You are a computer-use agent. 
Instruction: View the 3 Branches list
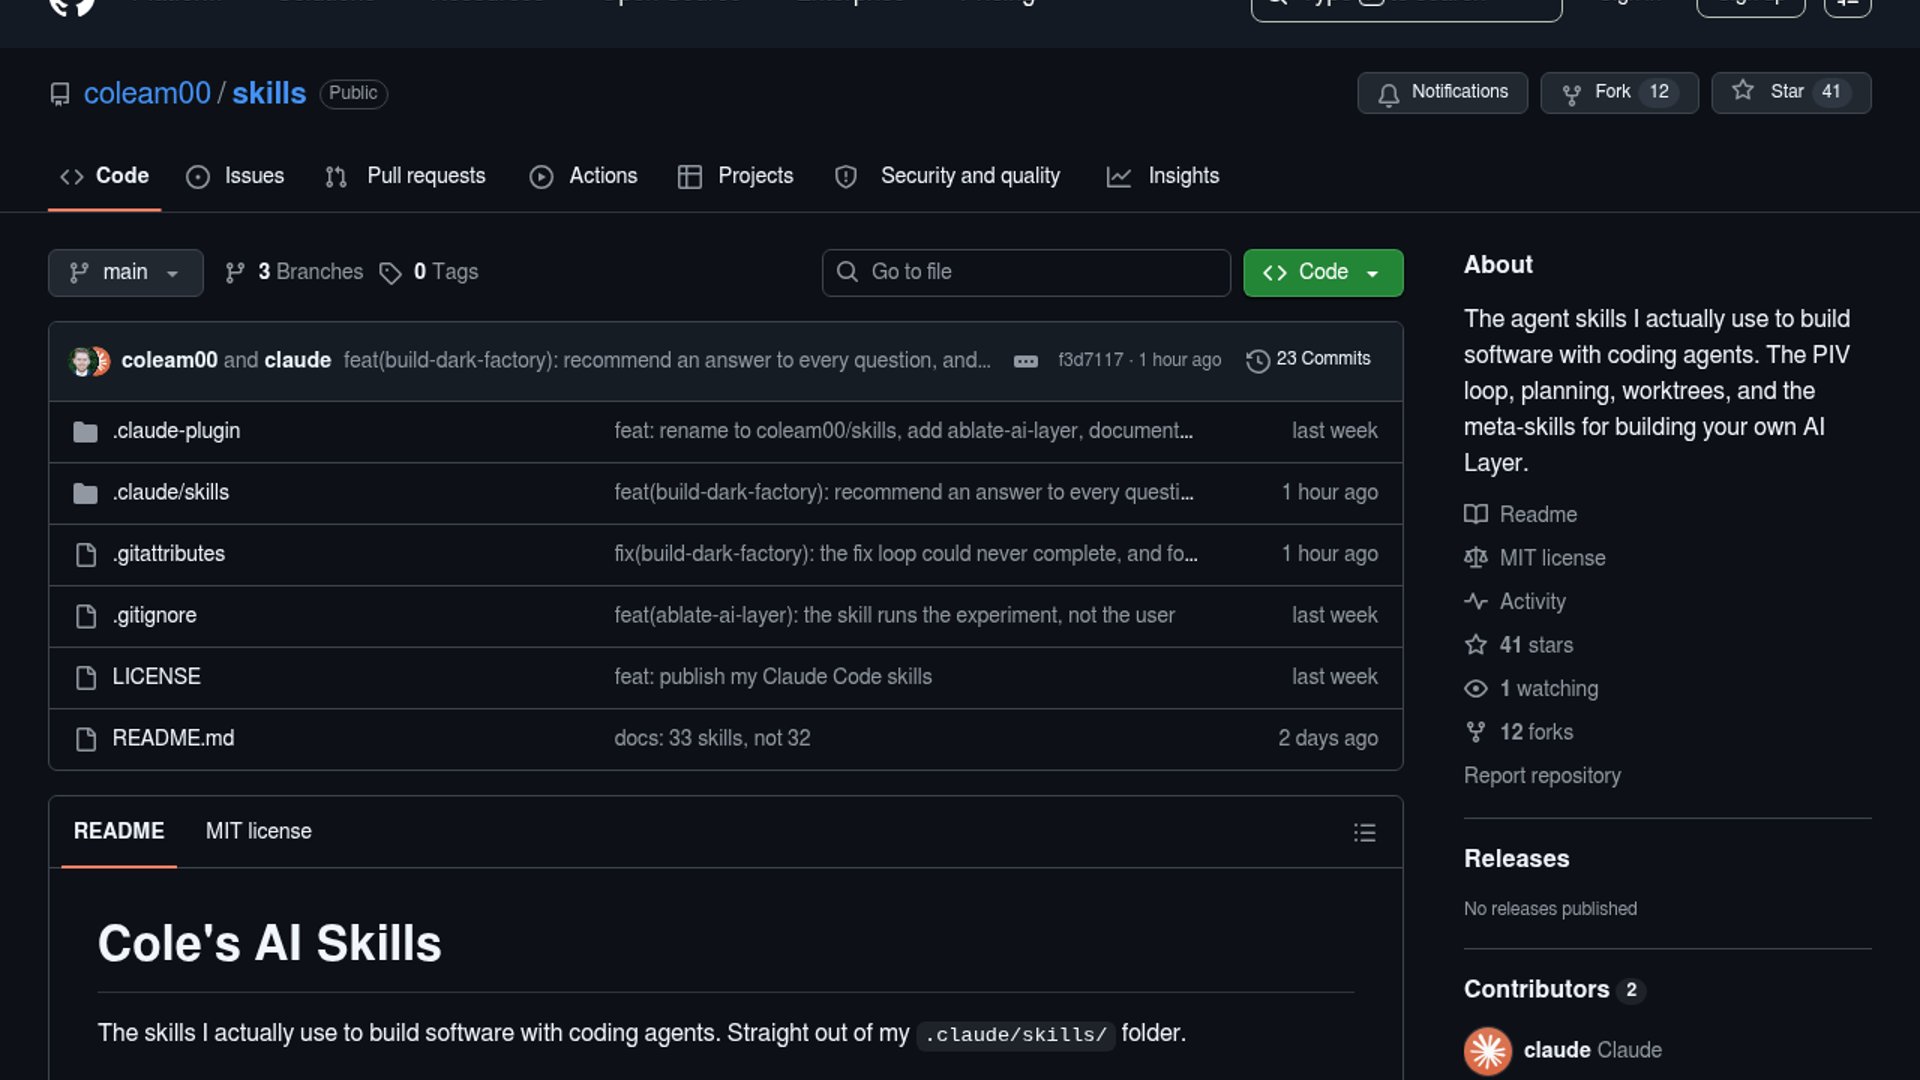[x=294, y=272]
